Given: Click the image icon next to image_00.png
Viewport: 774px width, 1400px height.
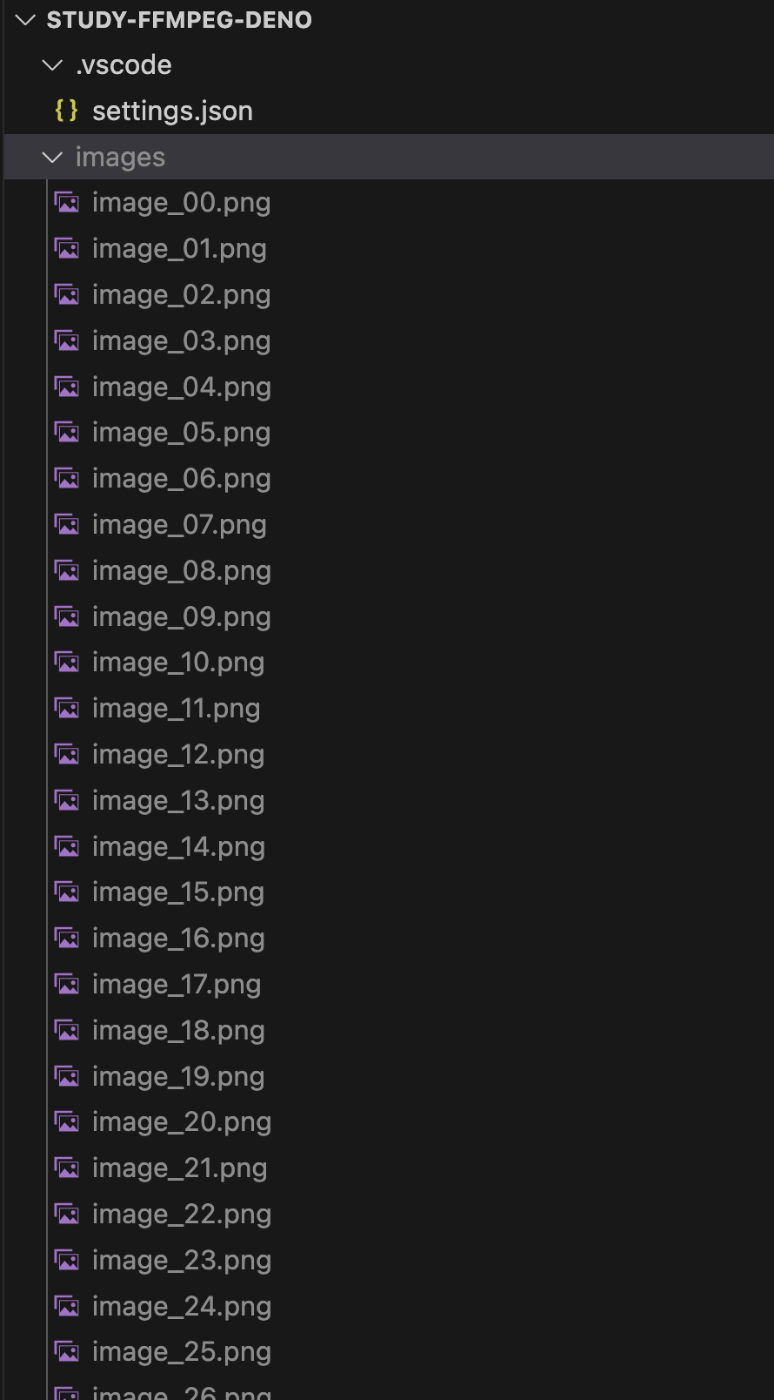Looking at the screenshot, I should (67, 203).
